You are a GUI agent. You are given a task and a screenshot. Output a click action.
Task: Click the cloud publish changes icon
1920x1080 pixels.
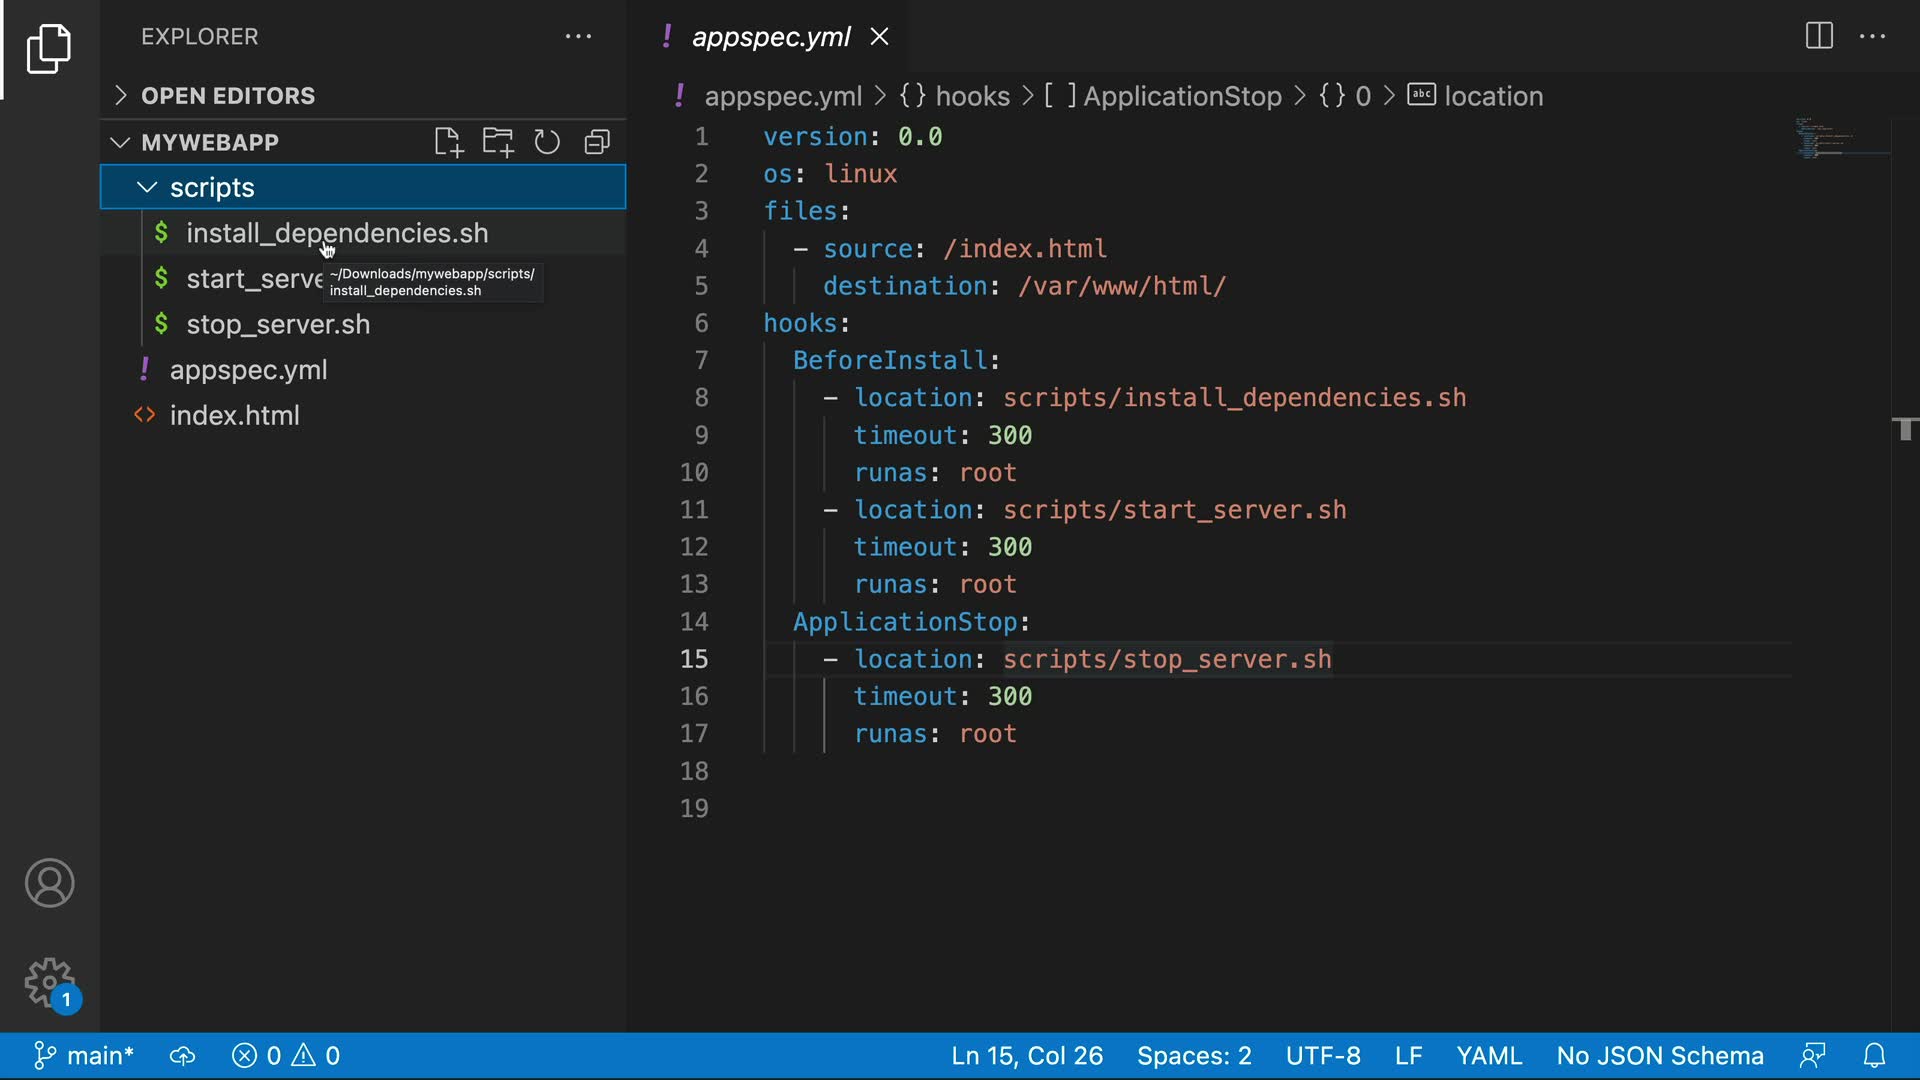[x=182, y=1056]
